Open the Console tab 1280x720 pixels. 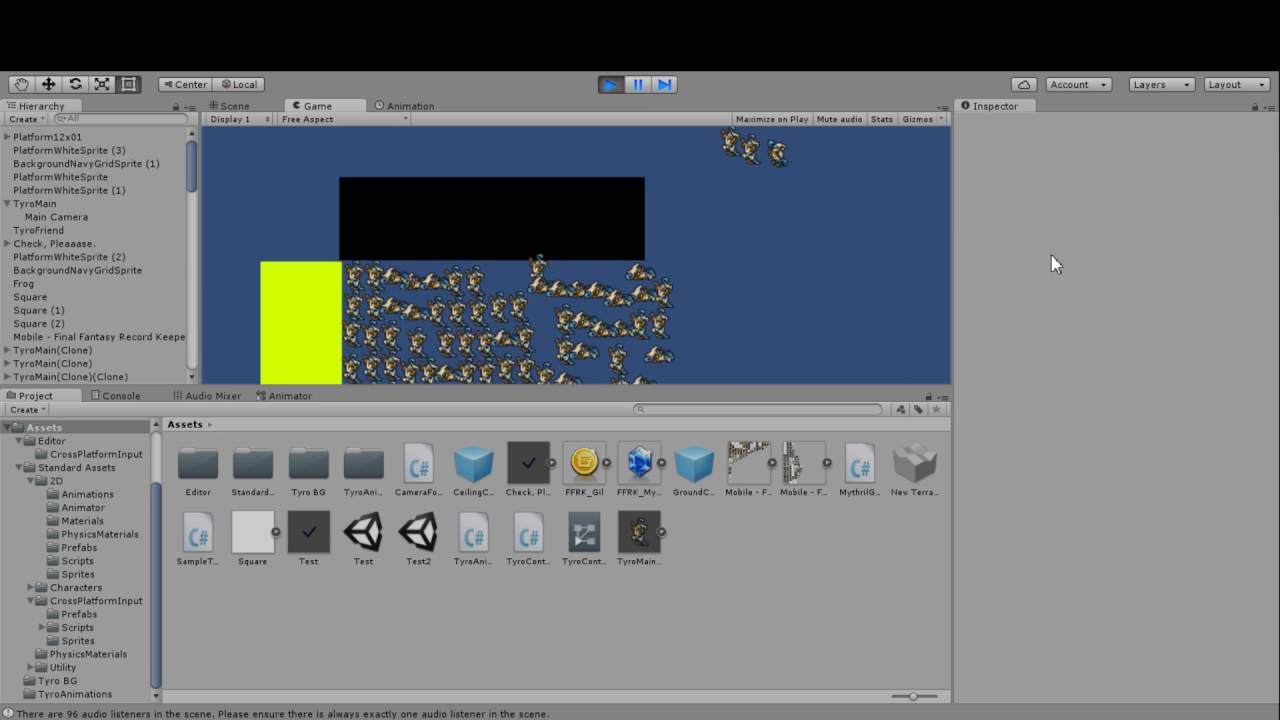115,396
